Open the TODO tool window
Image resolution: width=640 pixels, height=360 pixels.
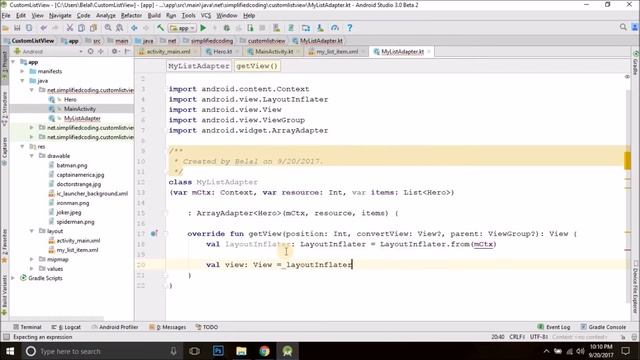point(207,327)
